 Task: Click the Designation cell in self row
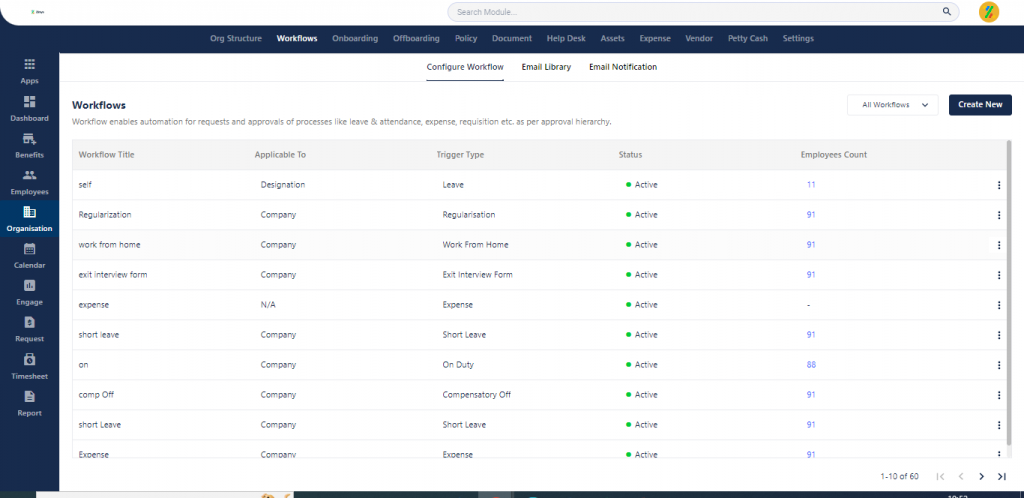(283, 185)
